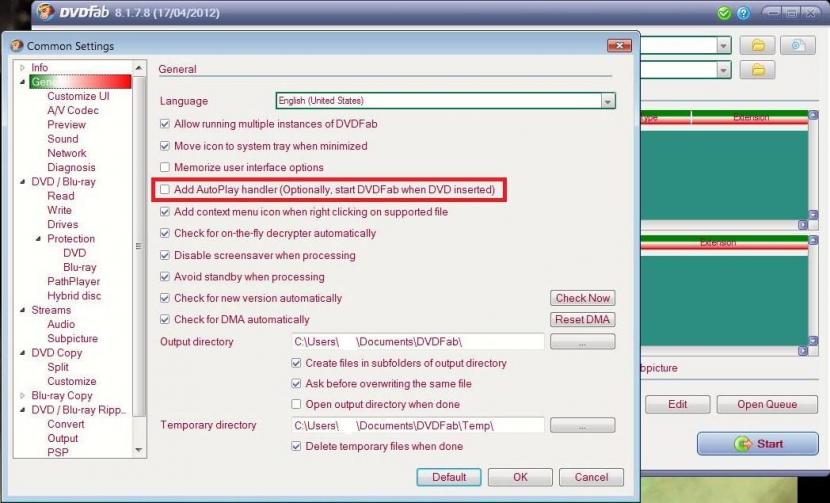The width and height of the screenshot is (830, 503).
Task: Enable Add AutoPlay handler checkbox
Action: (x=165, y=190)
